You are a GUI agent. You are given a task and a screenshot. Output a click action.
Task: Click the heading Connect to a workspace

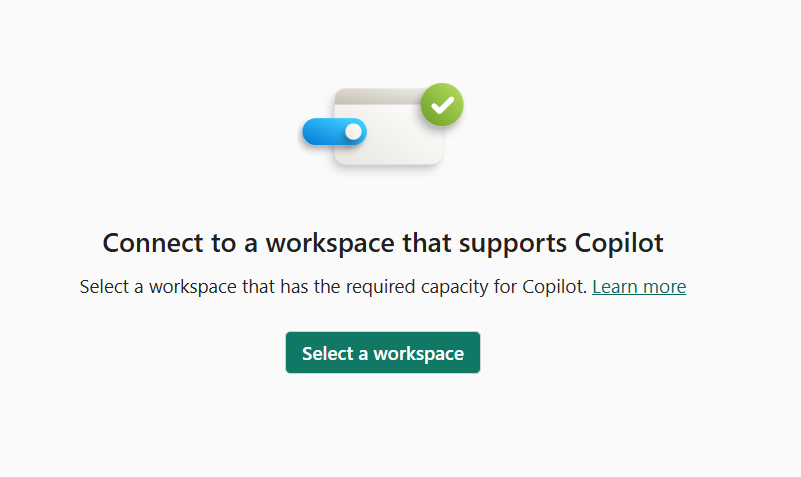[x=383, y=243]
